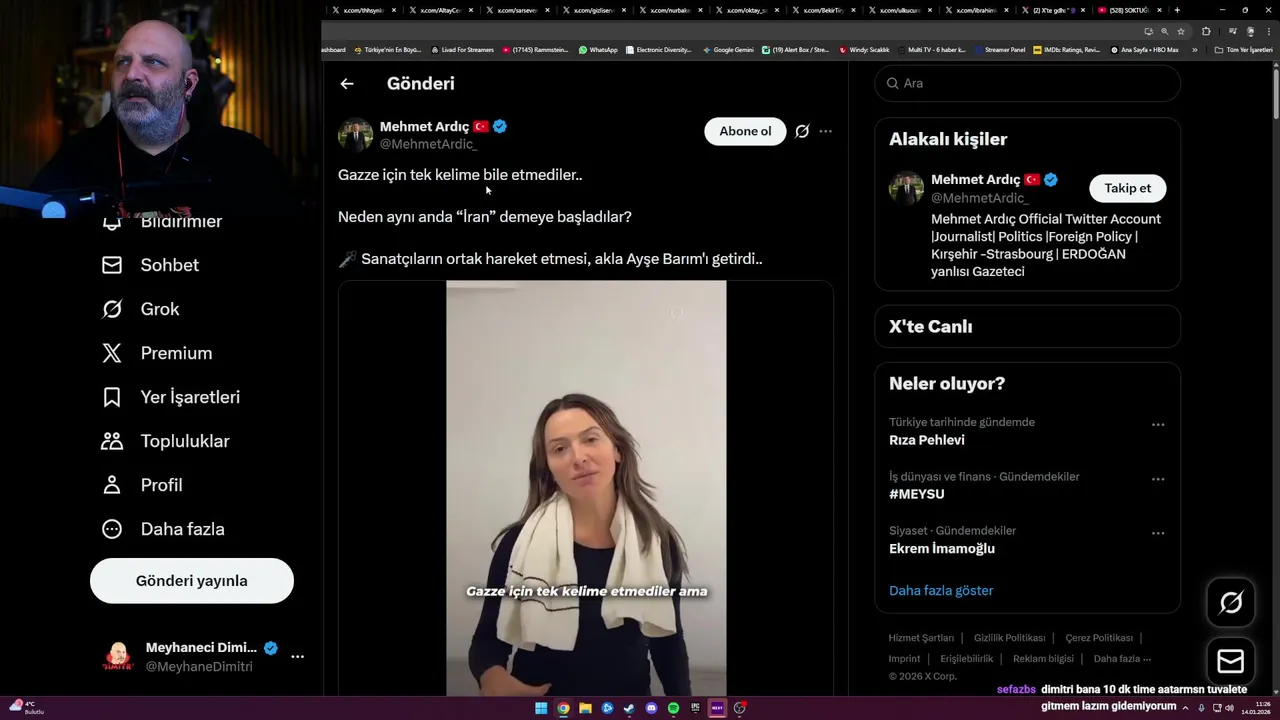Viewport: 1280px width, 720px height.
Task: Open Premium in the left sidebar
Action: click(x=157, y=353)
